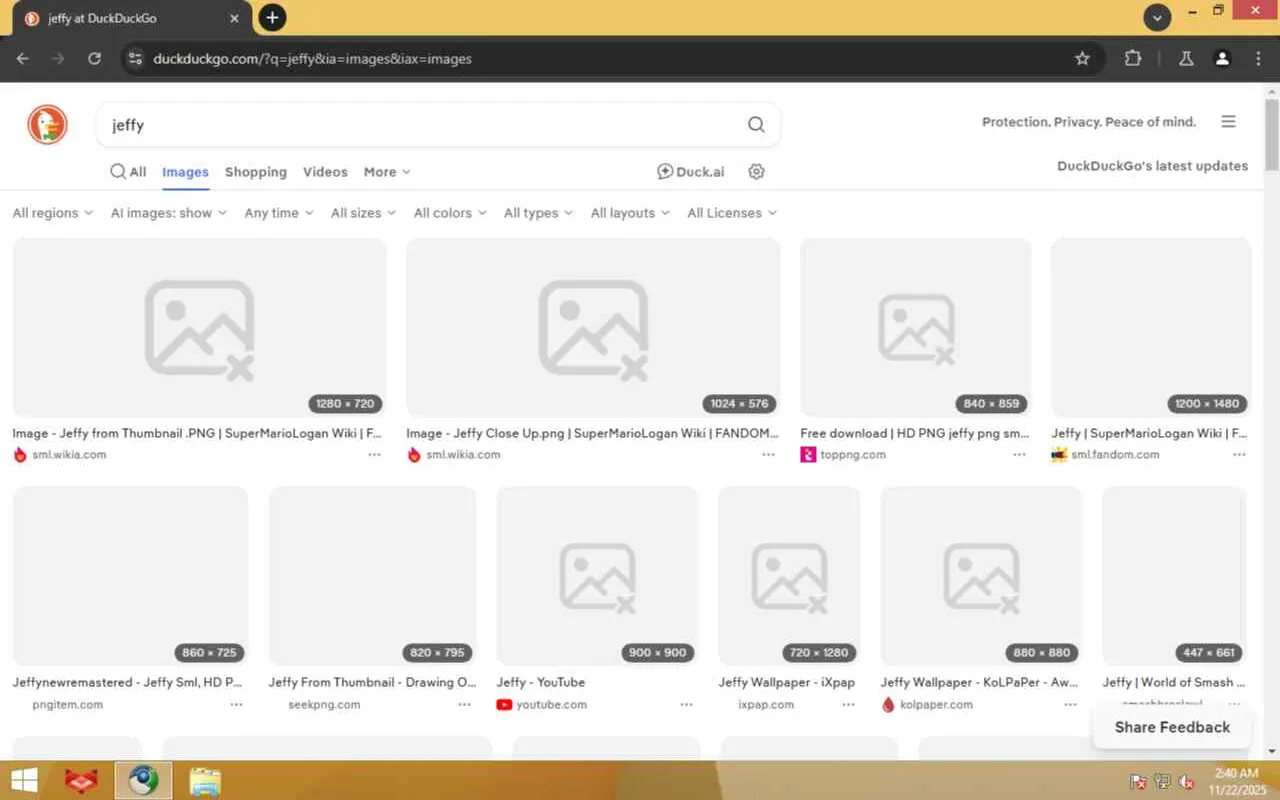Open the 1024 × 576 image thumbnail
Image resolution: width=1280 pixels, height=800 pixels.
click(593, 328)
